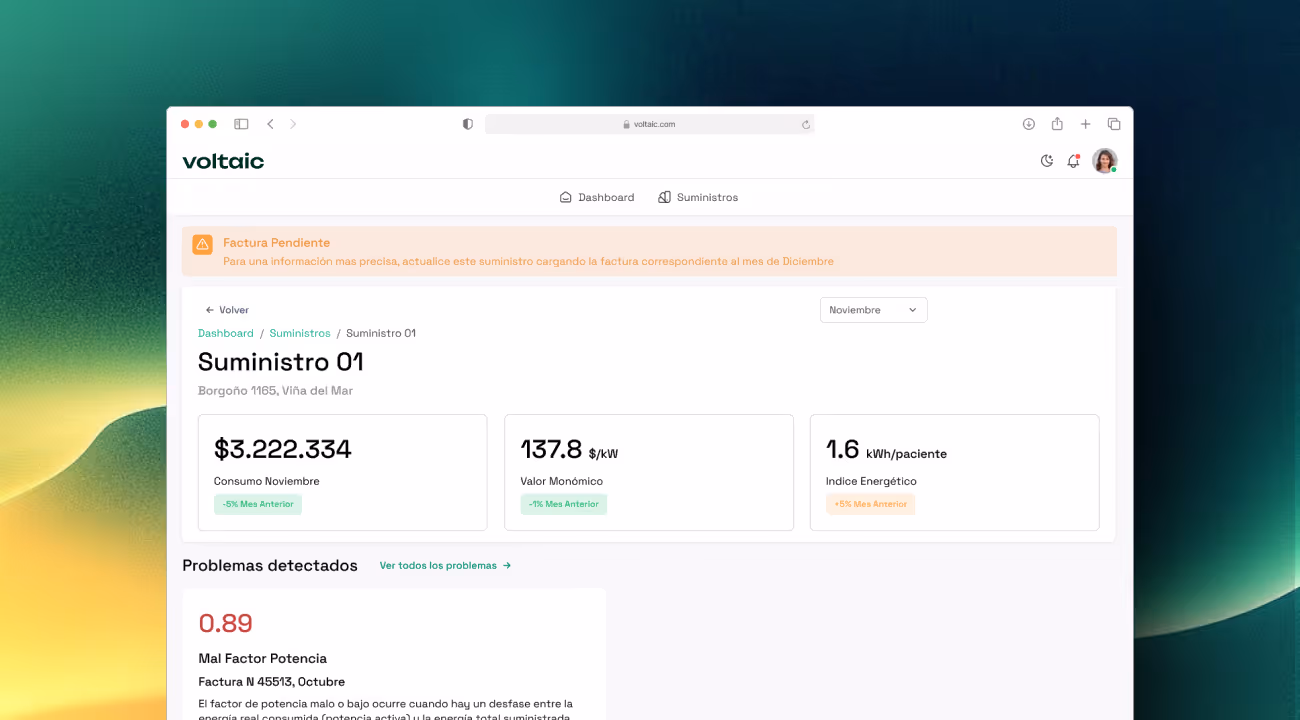The image size is (1300, 720).
Task: Click the Problemas detectados heading
Action: [x=270, y=565]
